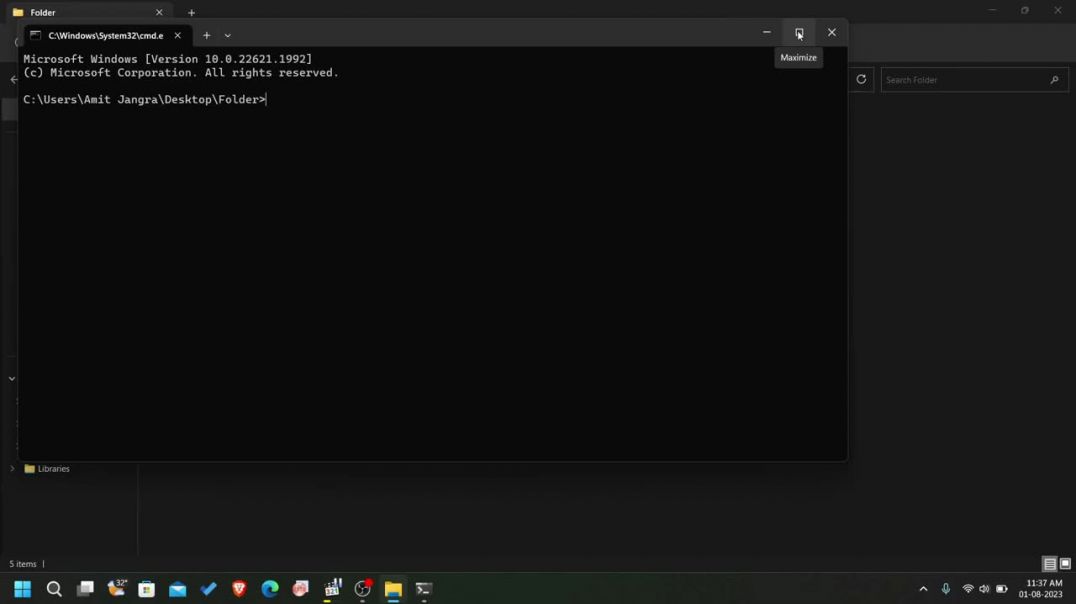
Task: Select Libraries in the navigation pane
Action: 54,469
